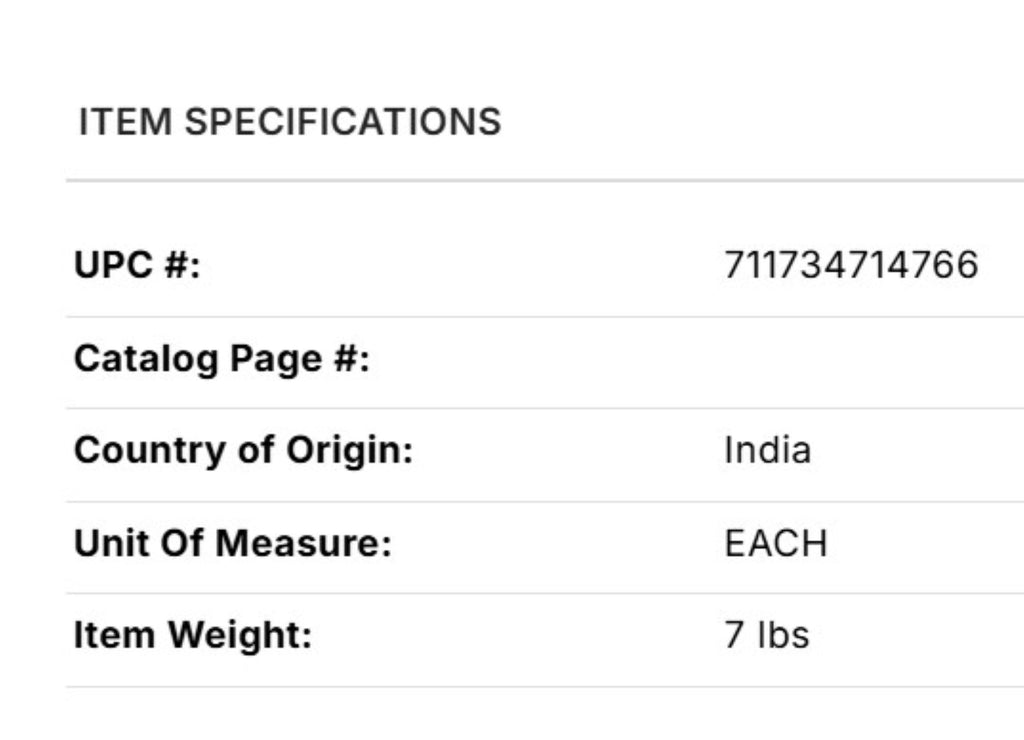Click the UPC # label
Screen dimensions: 1024x740
[x=137, y=266]
